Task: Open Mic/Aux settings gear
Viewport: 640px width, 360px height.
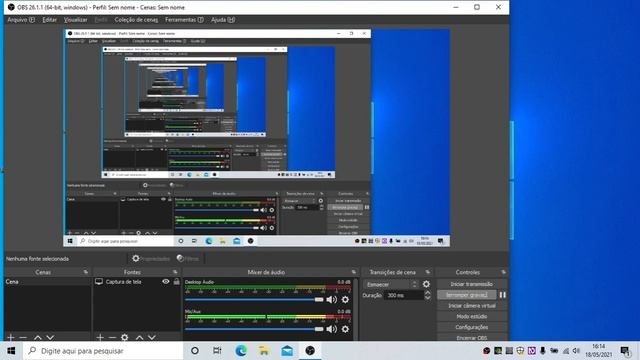Action: click(x=345, y=329)
